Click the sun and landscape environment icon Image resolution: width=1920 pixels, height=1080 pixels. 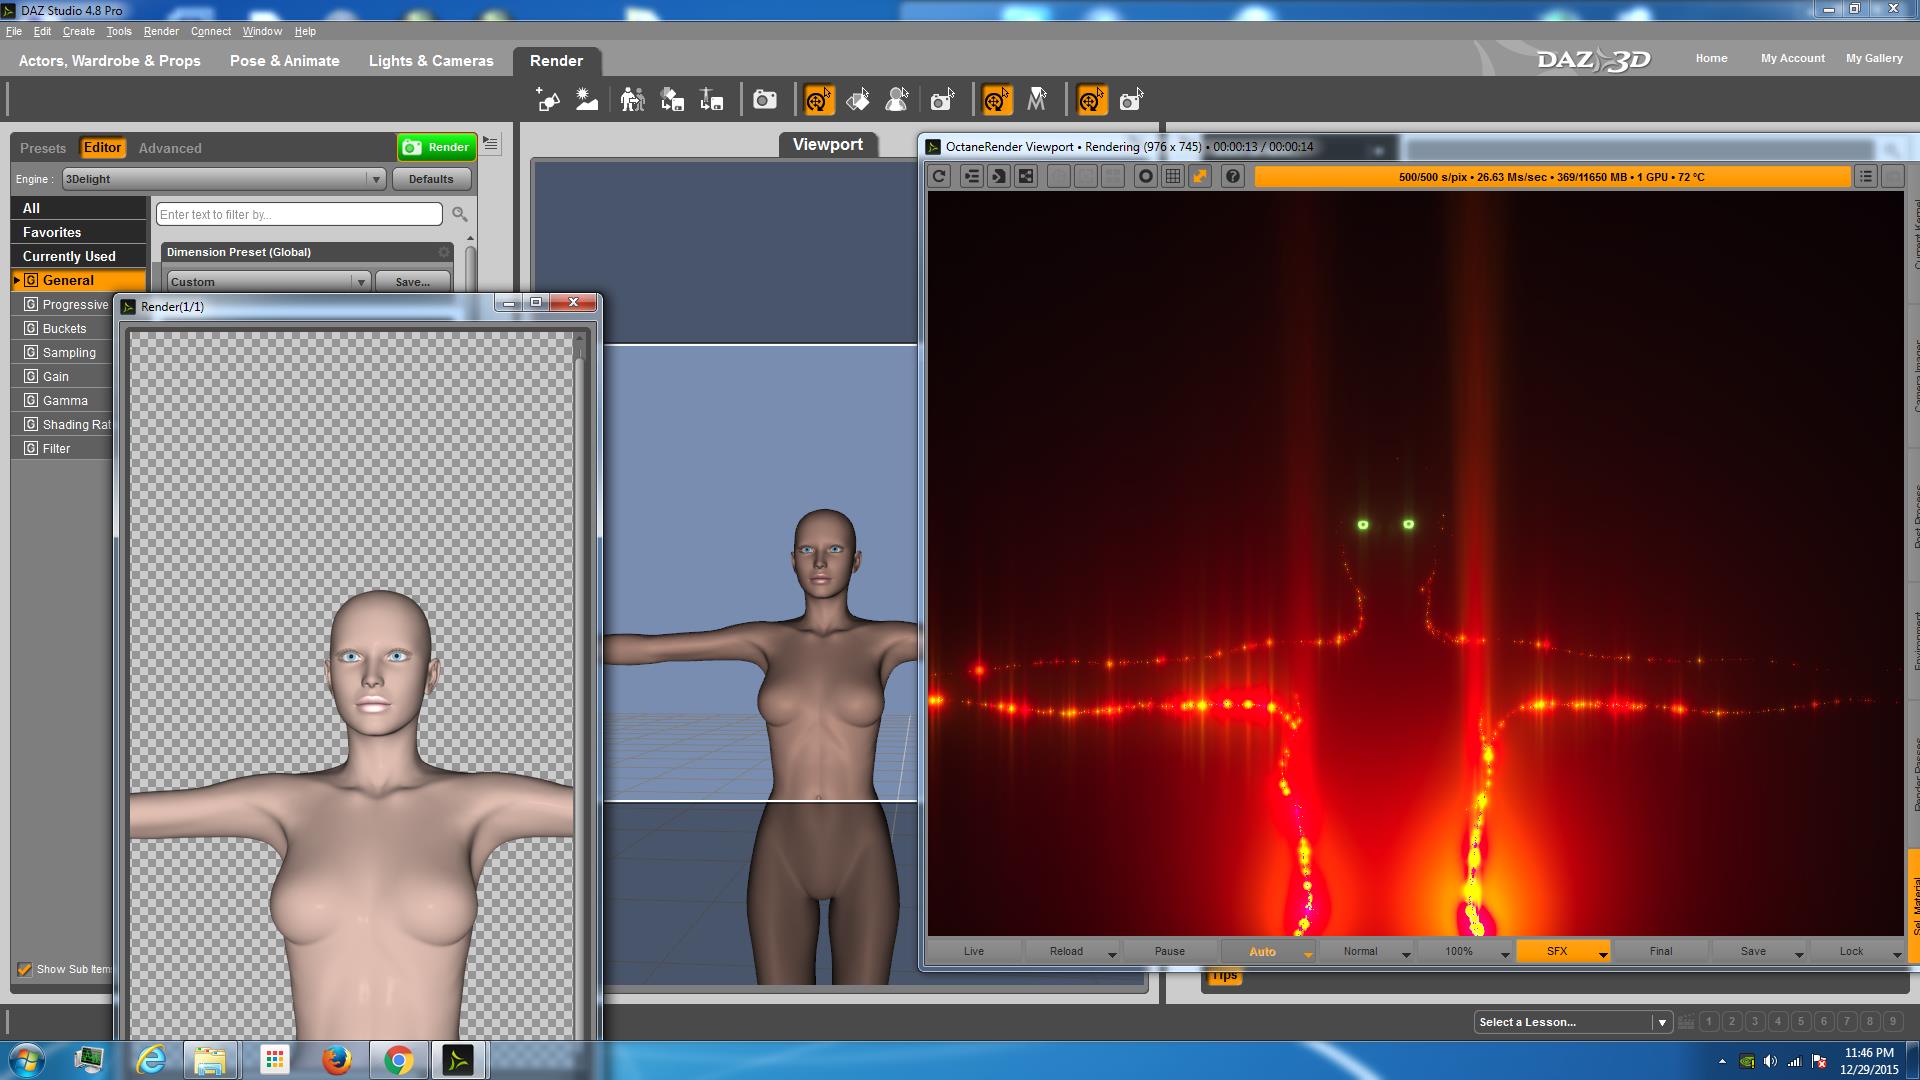587,100
